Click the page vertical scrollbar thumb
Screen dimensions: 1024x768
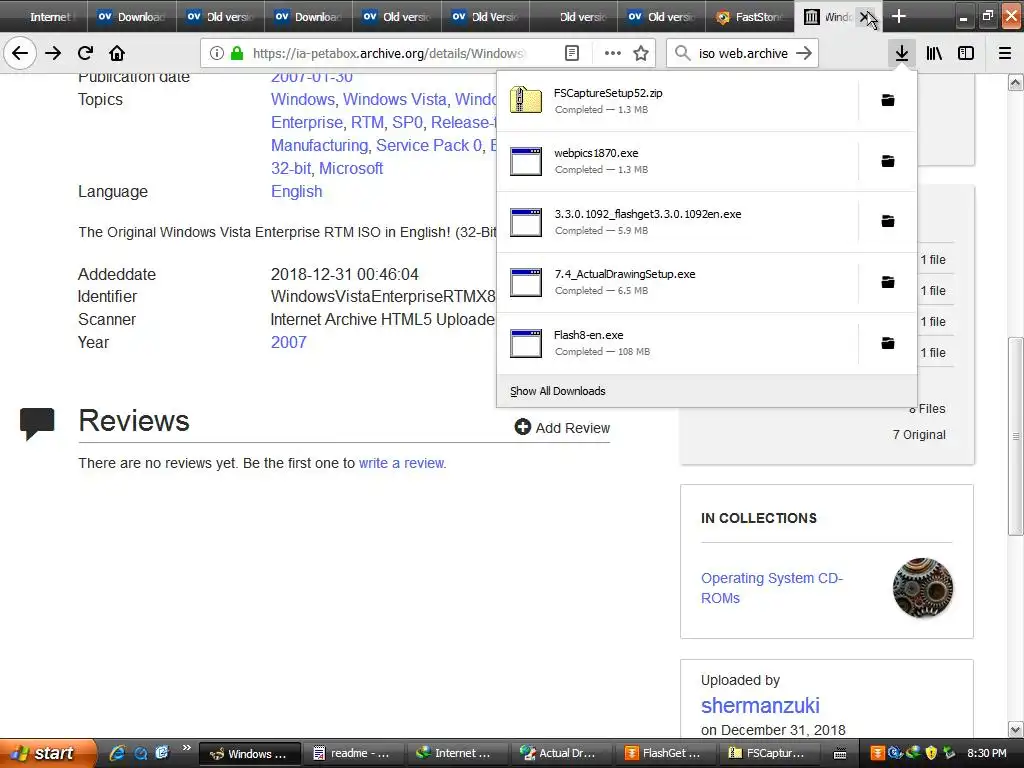pyautogui.click(x=1016, y=436)
